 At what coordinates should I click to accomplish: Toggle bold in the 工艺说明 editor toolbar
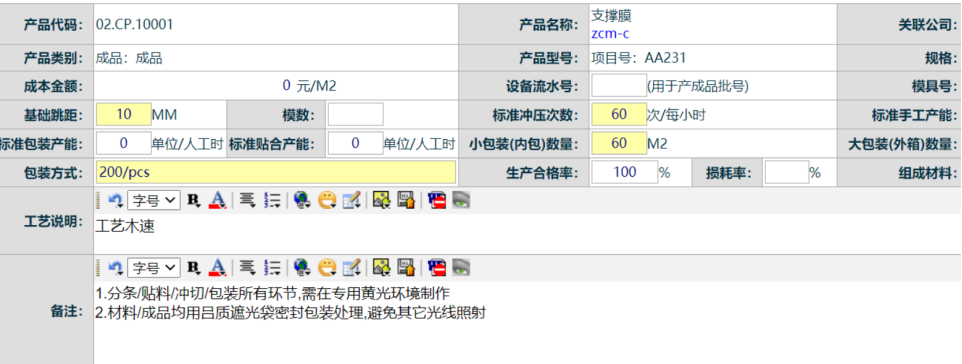pyautogui.click(x=194, y=199)
